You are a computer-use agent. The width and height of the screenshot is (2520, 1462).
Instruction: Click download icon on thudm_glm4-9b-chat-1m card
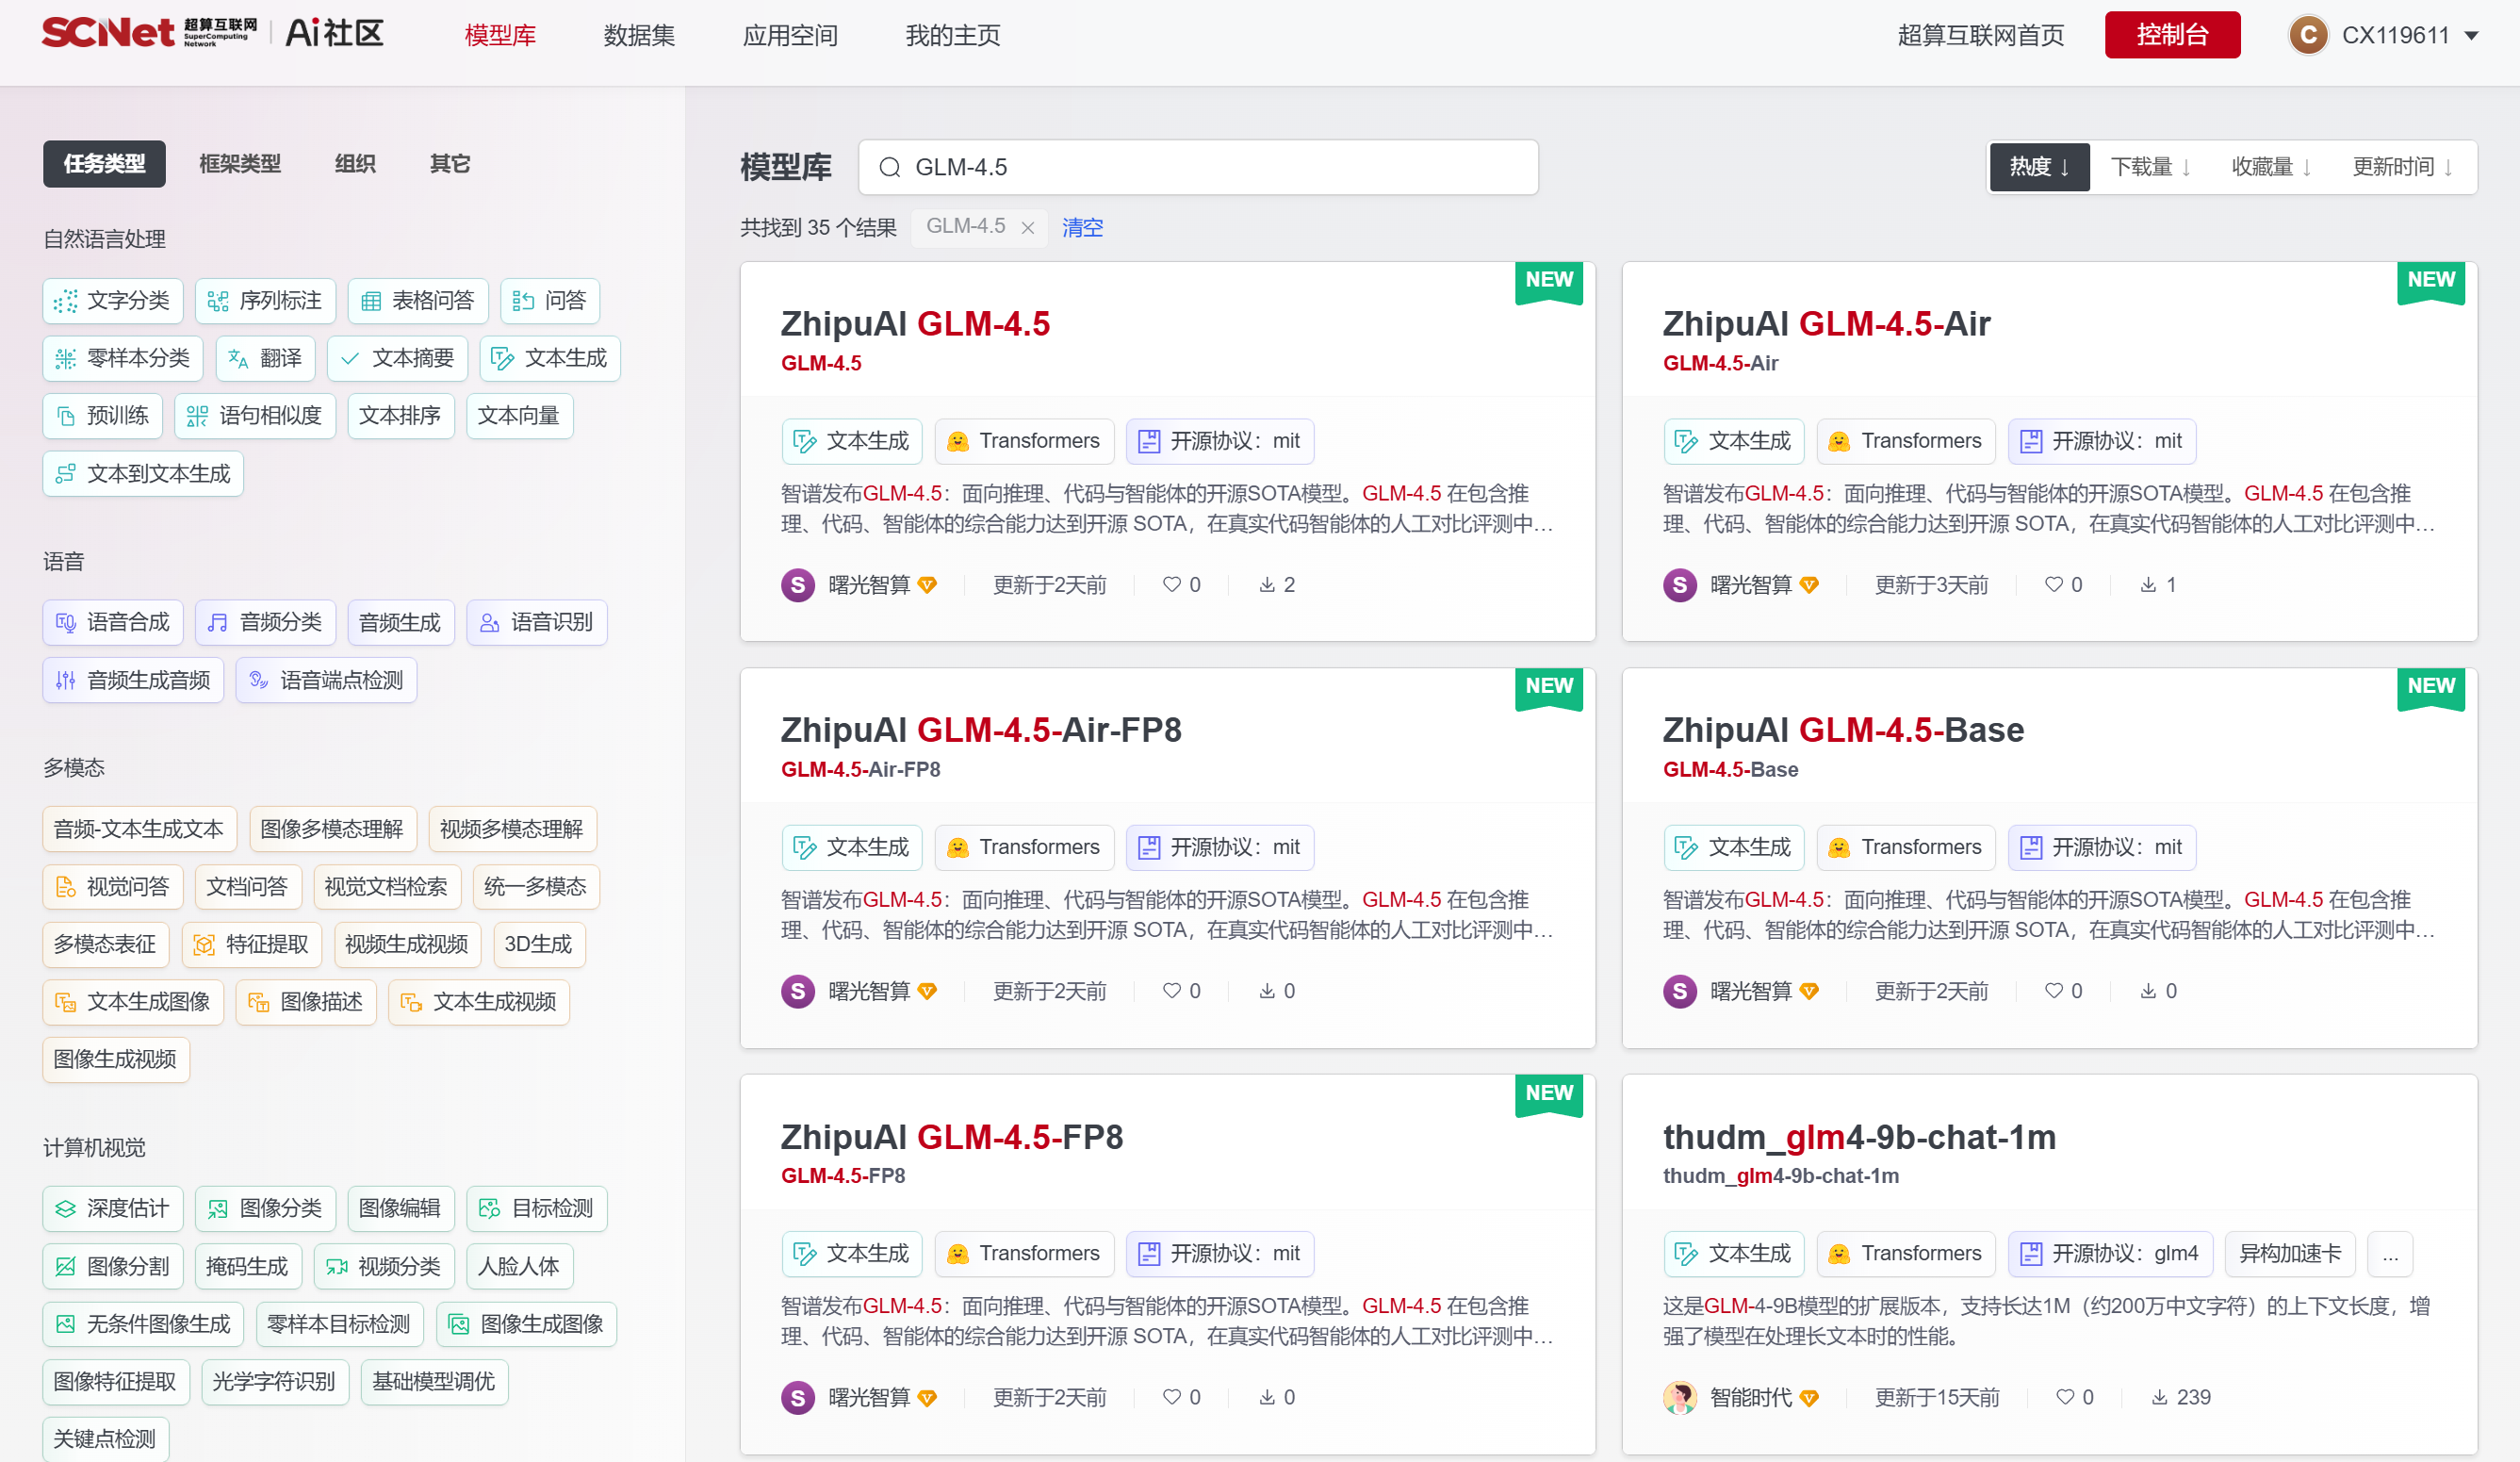(2160, 1396)
